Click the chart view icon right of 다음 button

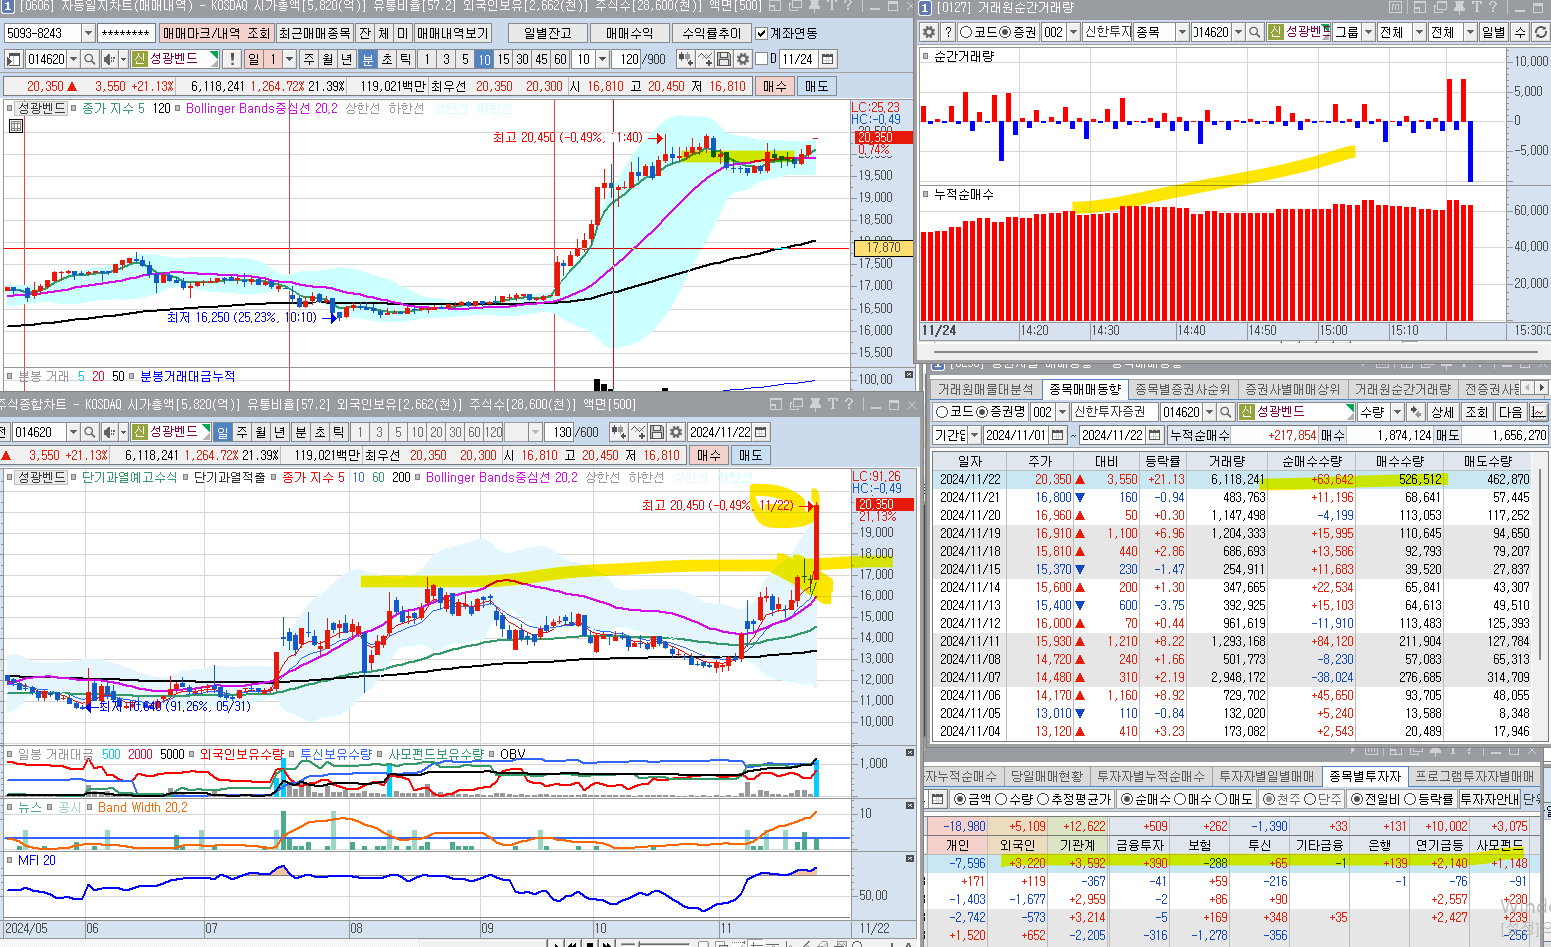(x=1538, y=412)
